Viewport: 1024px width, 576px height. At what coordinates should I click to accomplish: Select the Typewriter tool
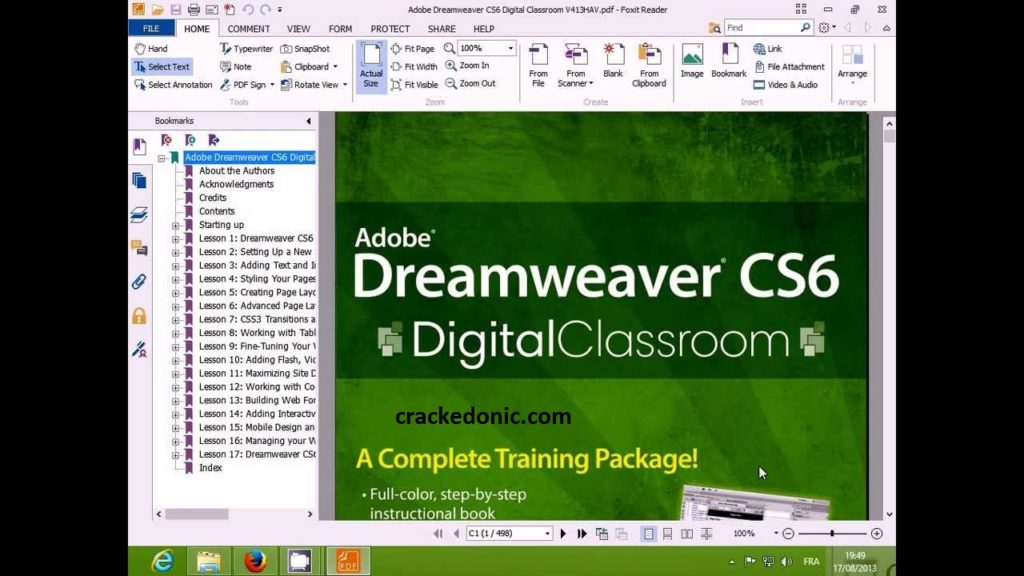point(246,48)
